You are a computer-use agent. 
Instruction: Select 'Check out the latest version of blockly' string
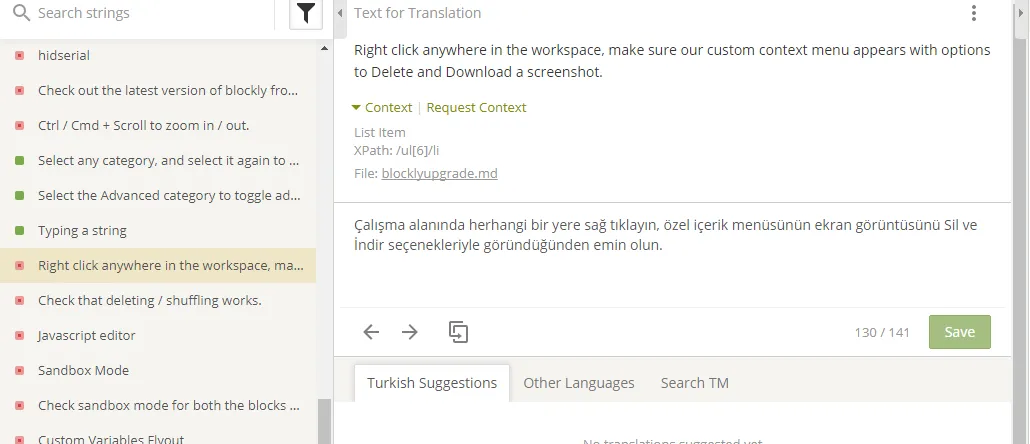click(158, 91)
